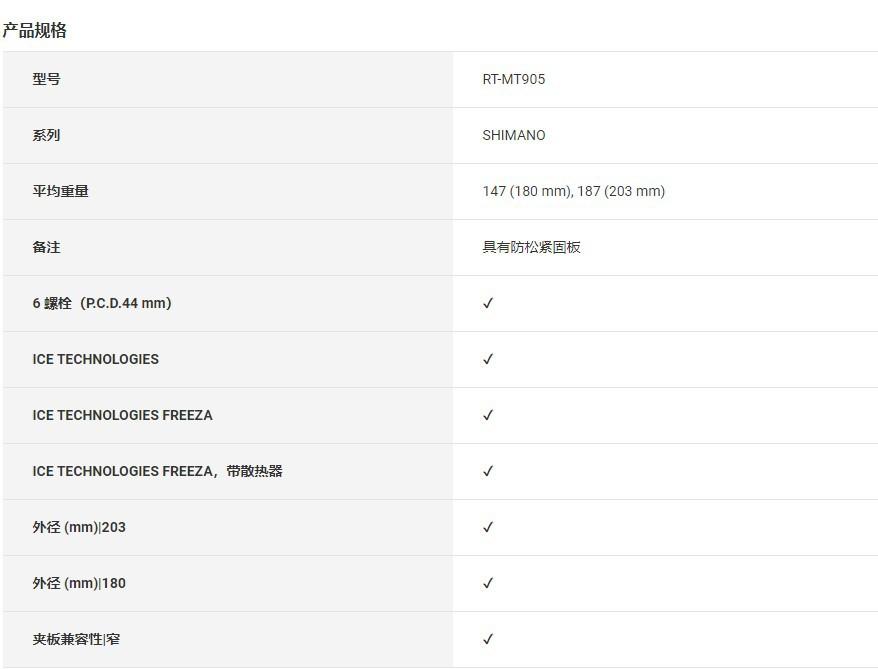The height and width of the screenshot is (669, 878).
Task: Click the 平均重量 row label
Action: (60, 191)
